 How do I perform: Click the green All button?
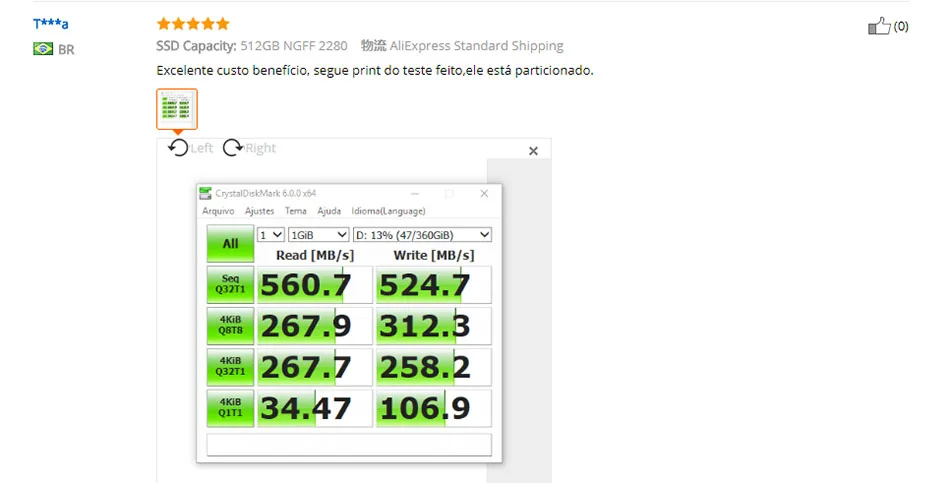[x=230, y=244]
